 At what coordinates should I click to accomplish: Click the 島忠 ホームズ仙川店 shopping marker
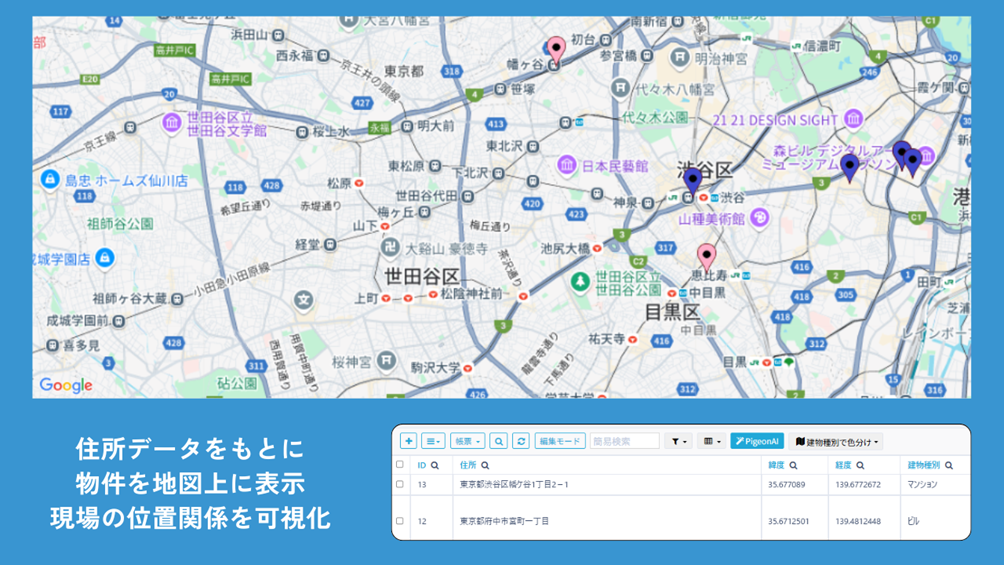click(50, 179)
